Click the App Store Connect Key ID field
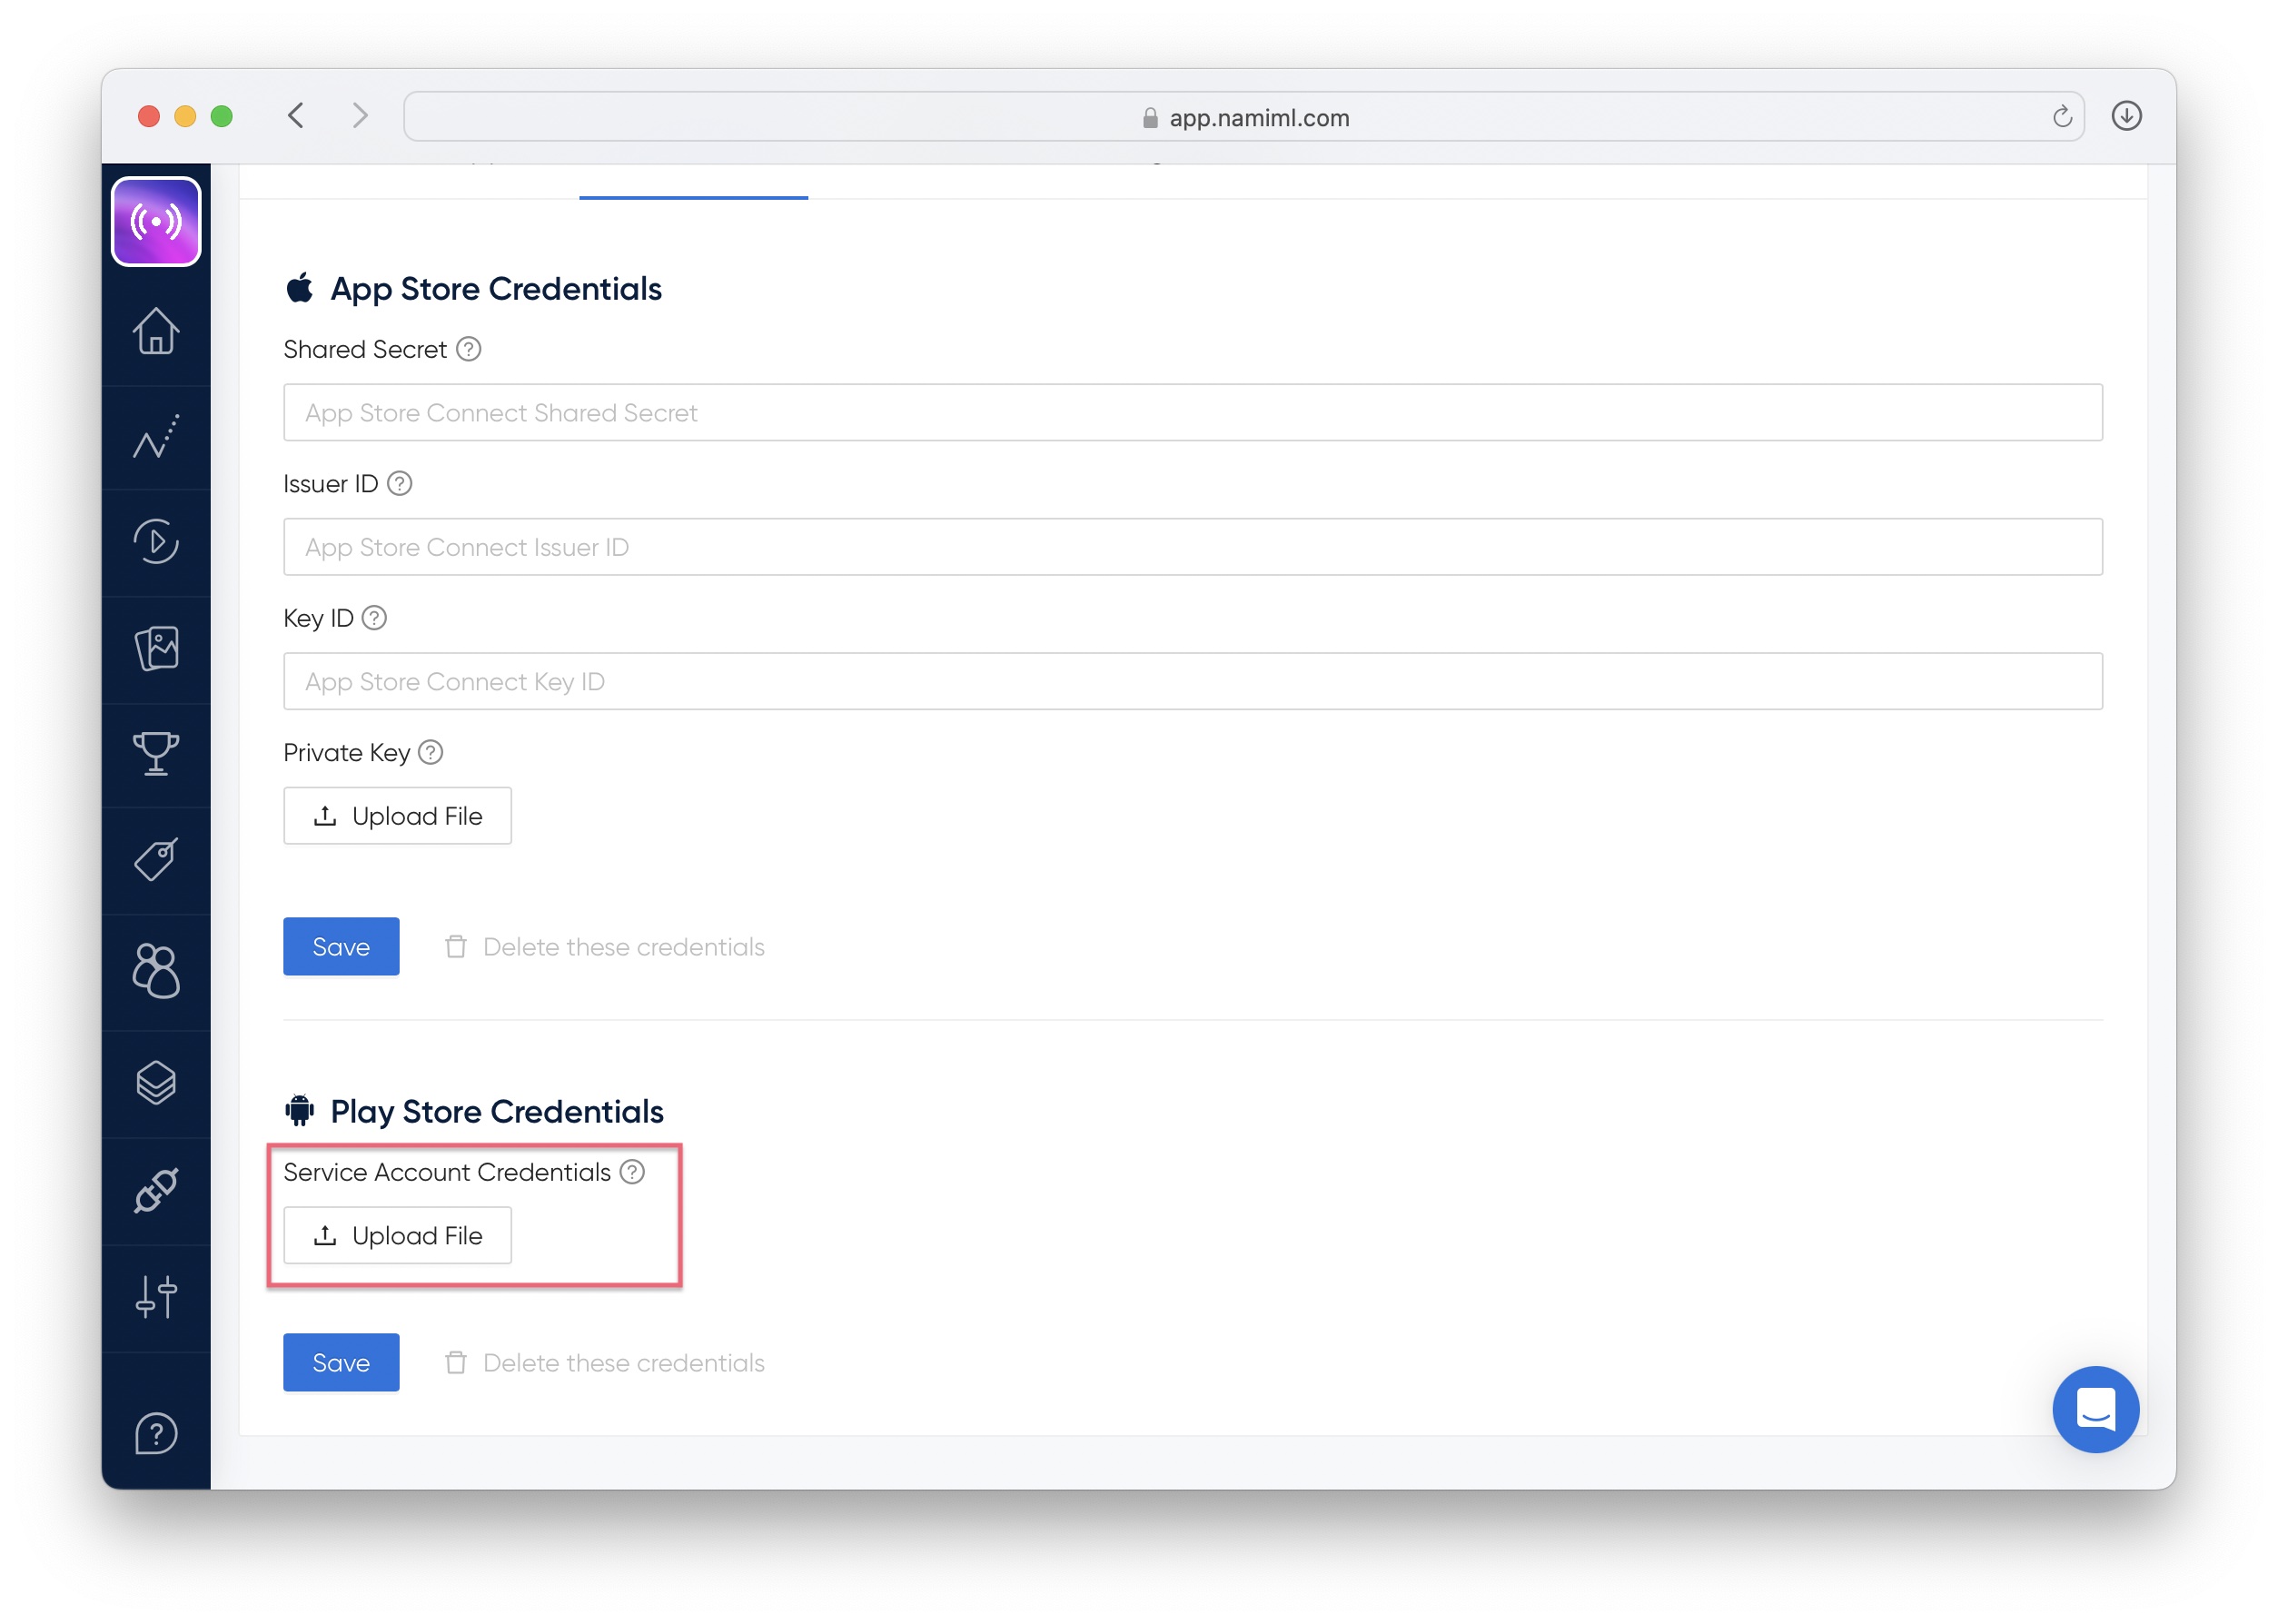This screenshot has height=1624, width=2278. 1192,682
